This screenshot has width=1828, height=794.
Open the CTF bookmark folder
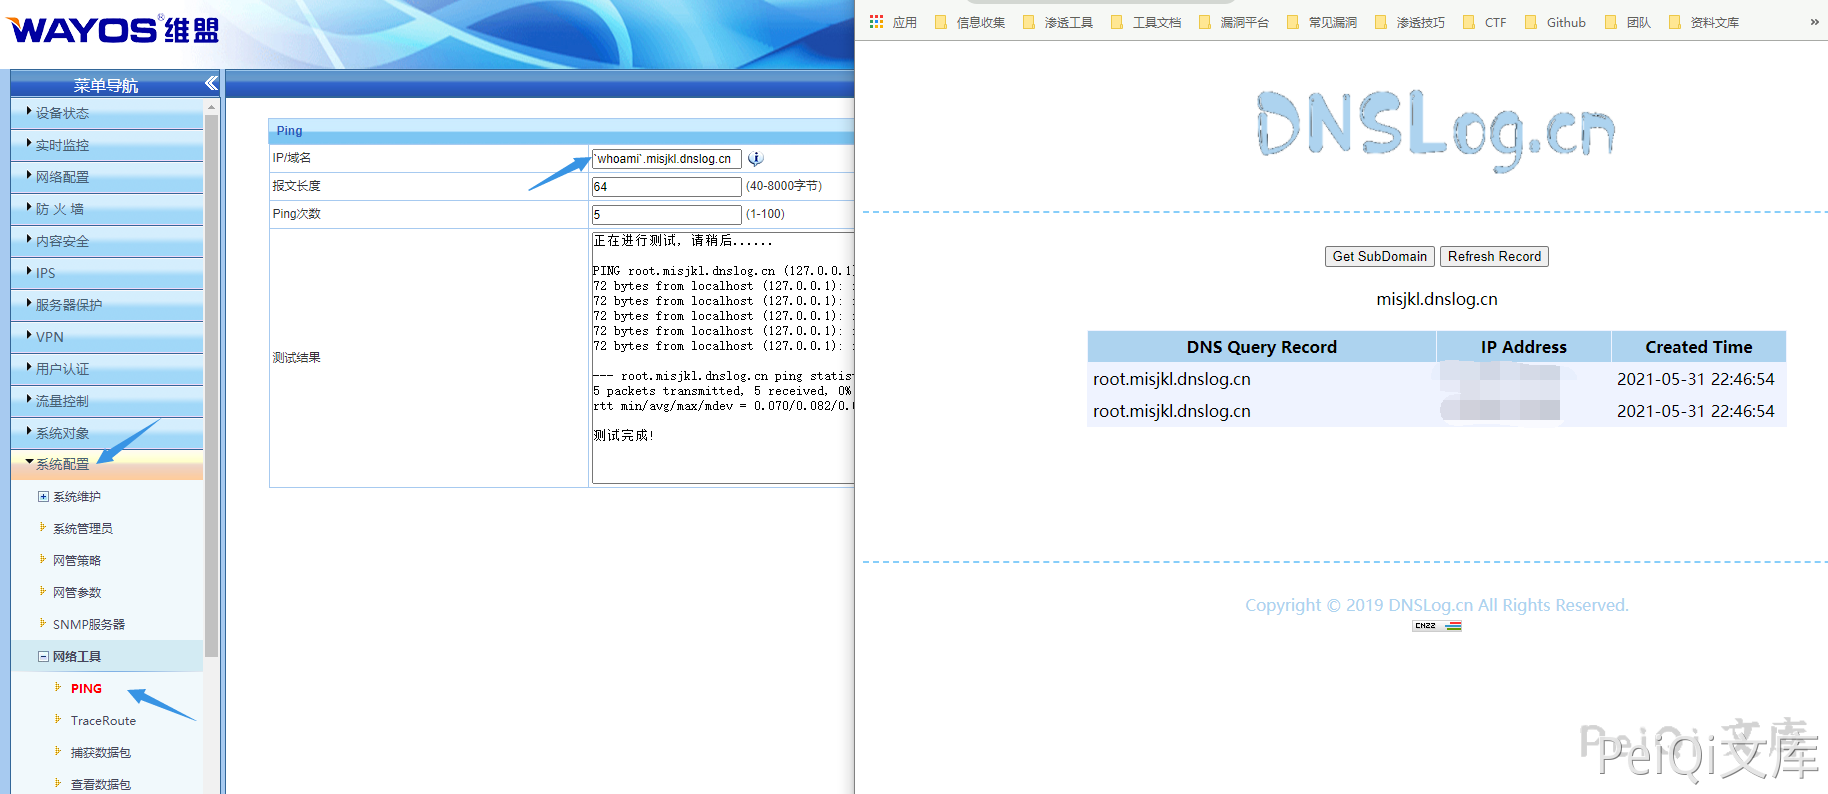(1485, 22)
